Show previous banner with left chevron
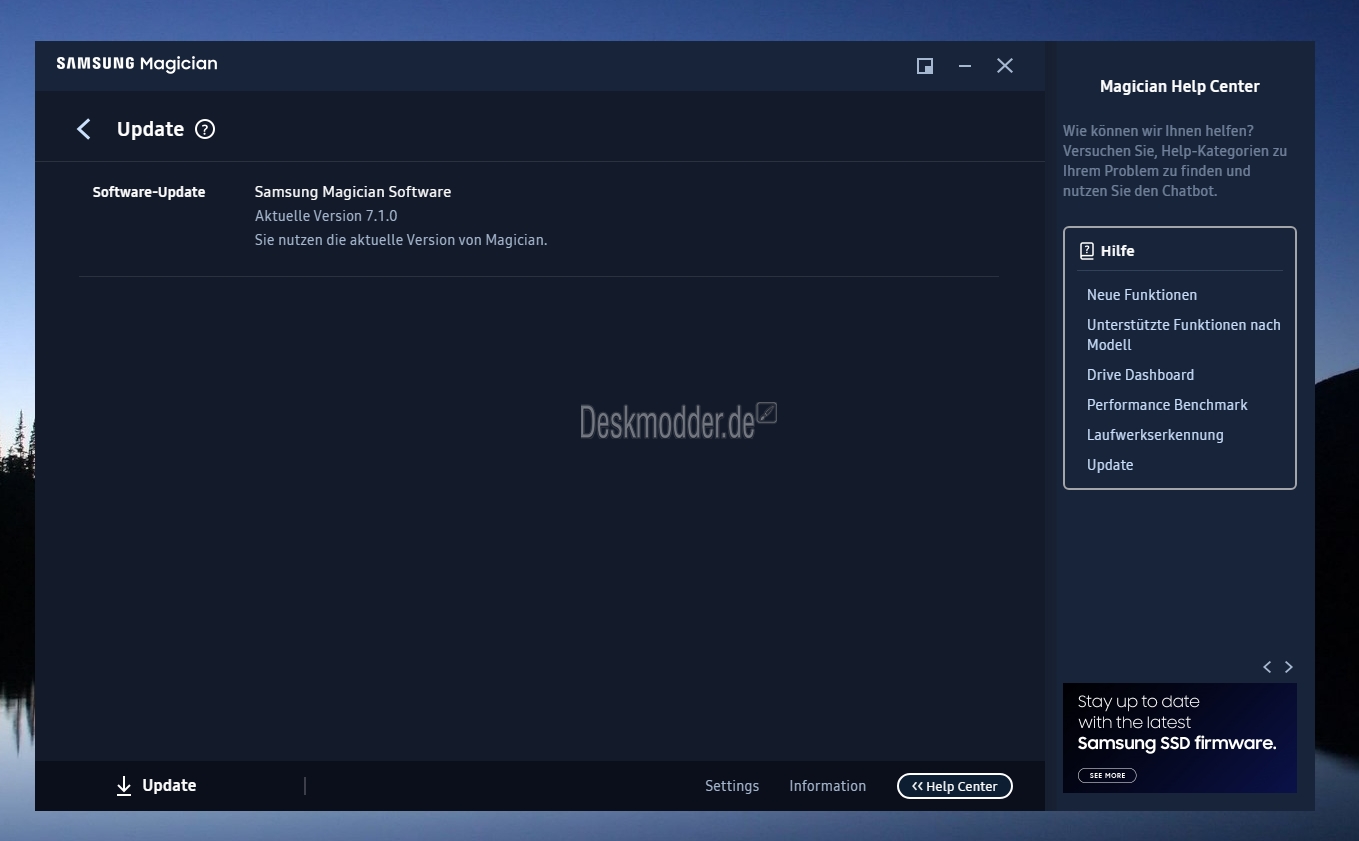Viewport: 1359px width, 841px height. tap(1267, 667)
